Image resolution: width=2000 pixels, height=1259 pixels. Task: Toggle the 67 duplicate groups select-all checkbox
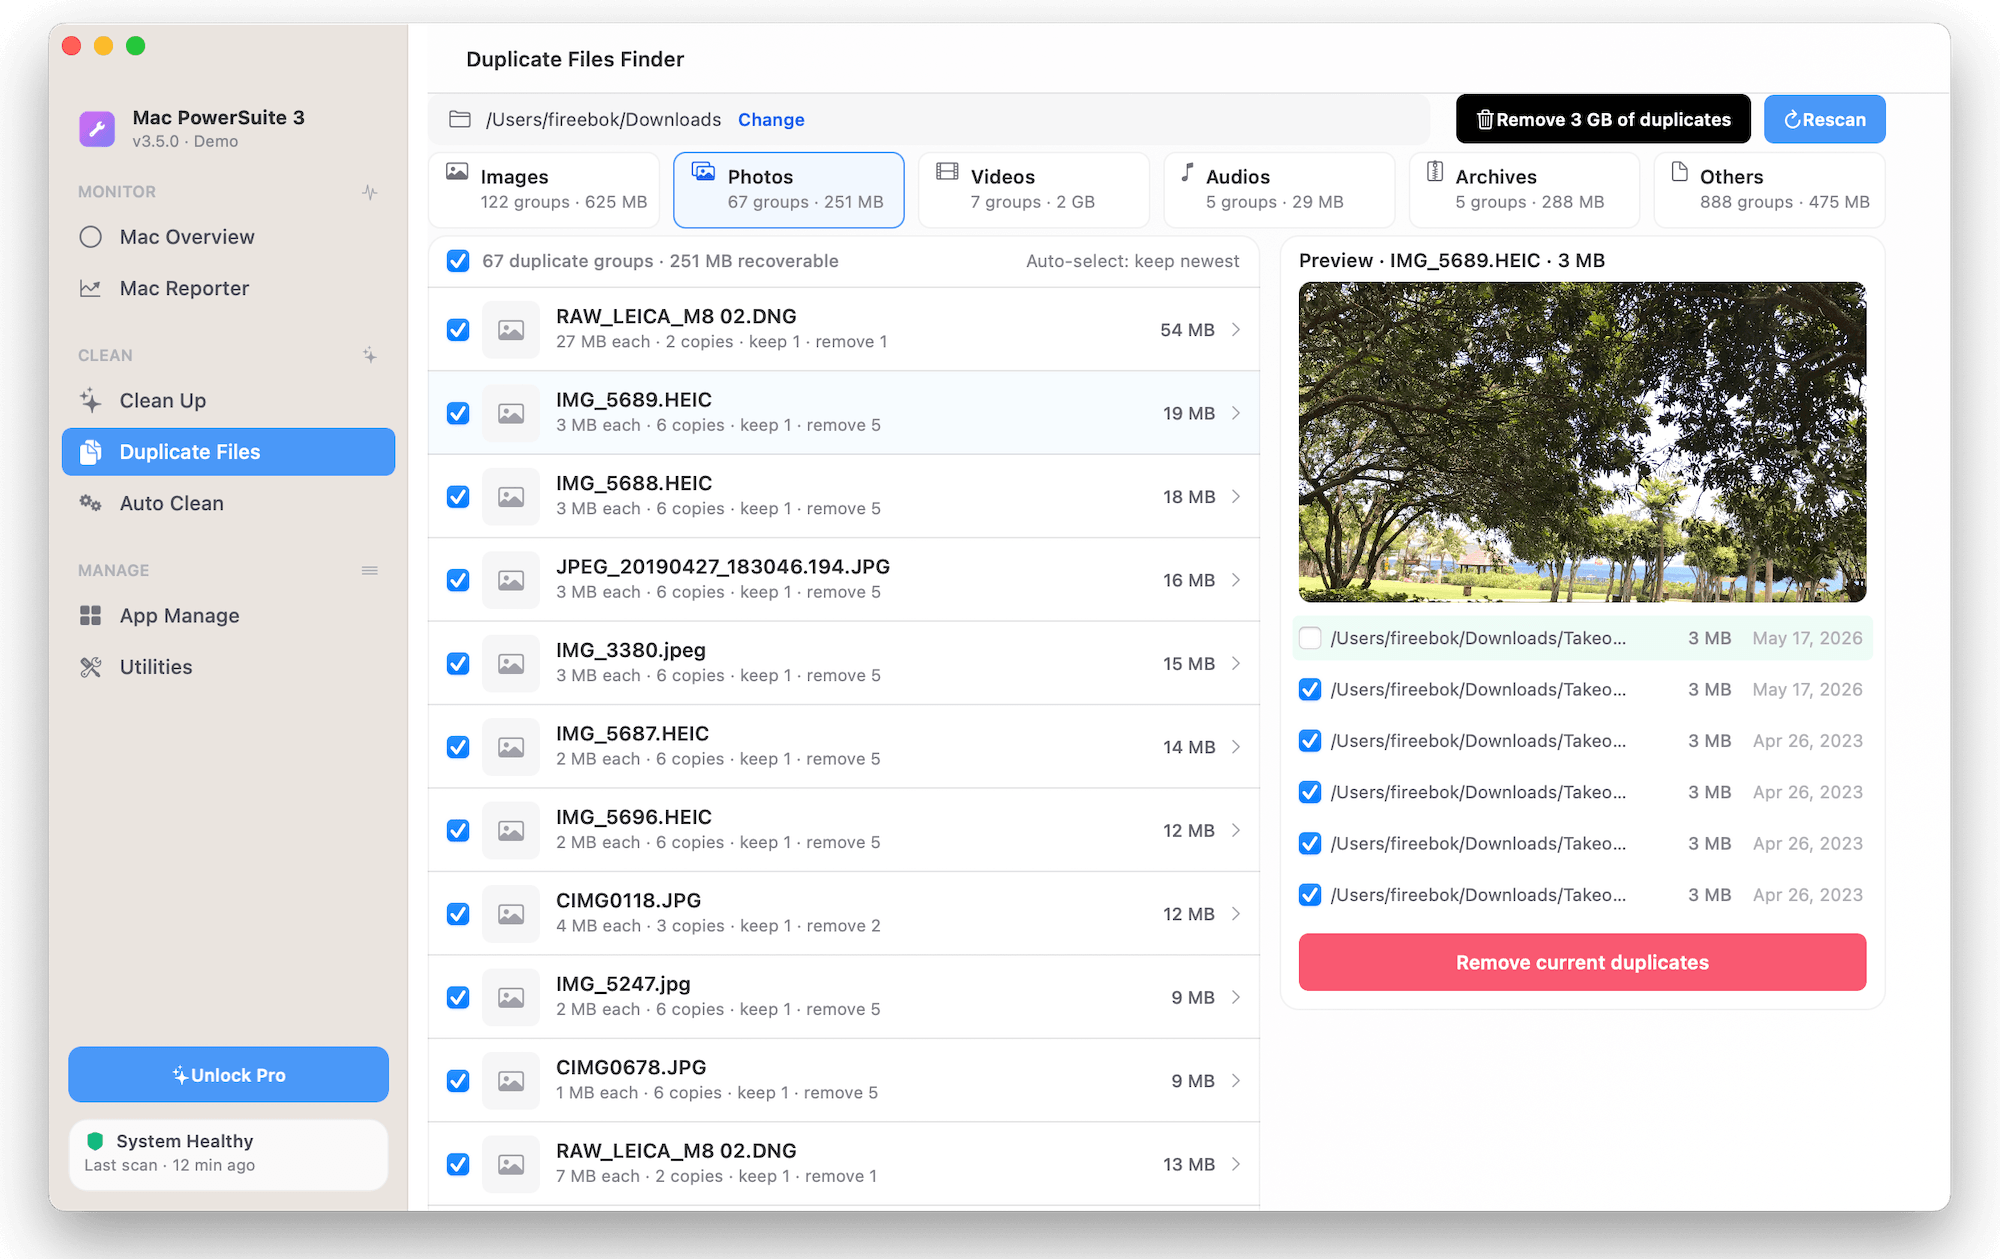[458, 261]
